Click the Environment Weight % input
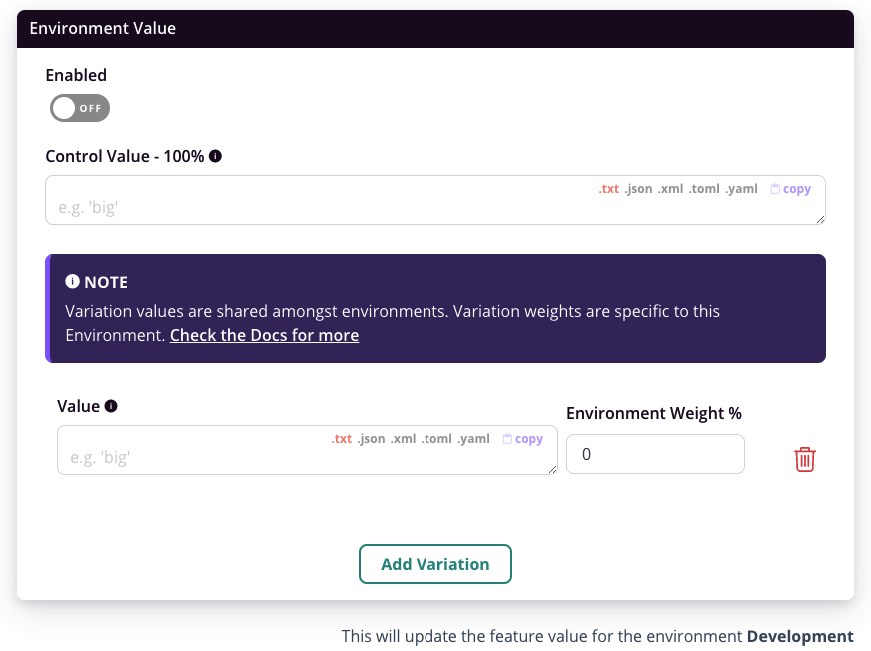 [655, 454]
